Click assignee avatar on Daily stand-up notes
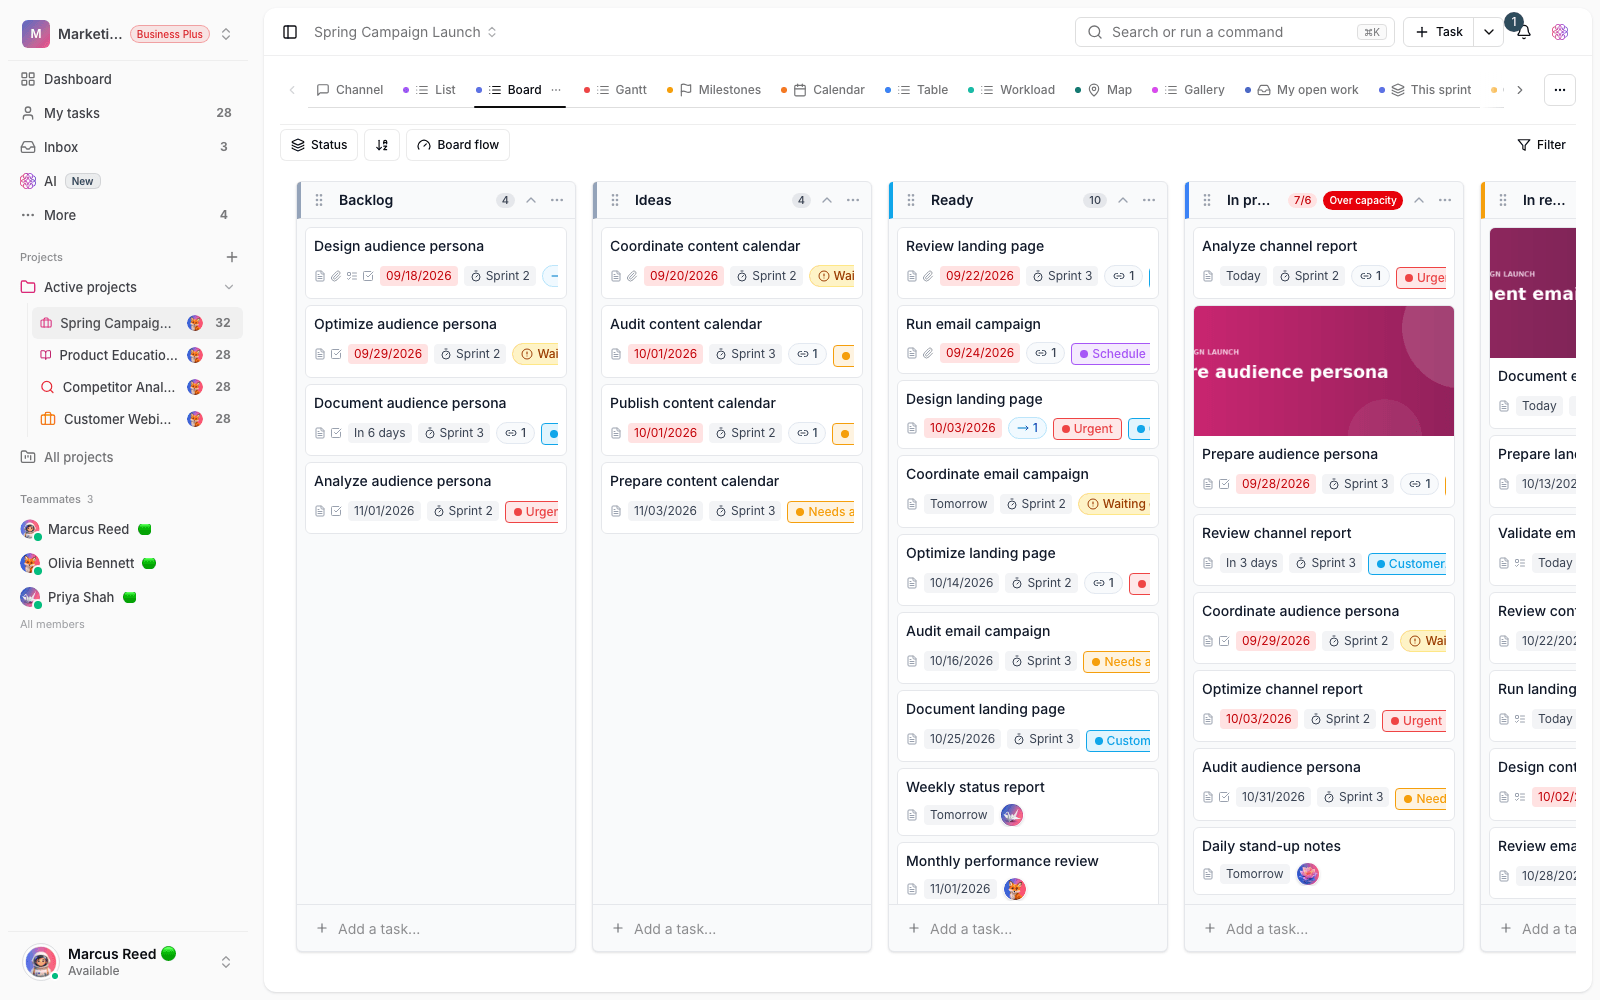Screen dimensions: 1600x1000 [1308, 874]
